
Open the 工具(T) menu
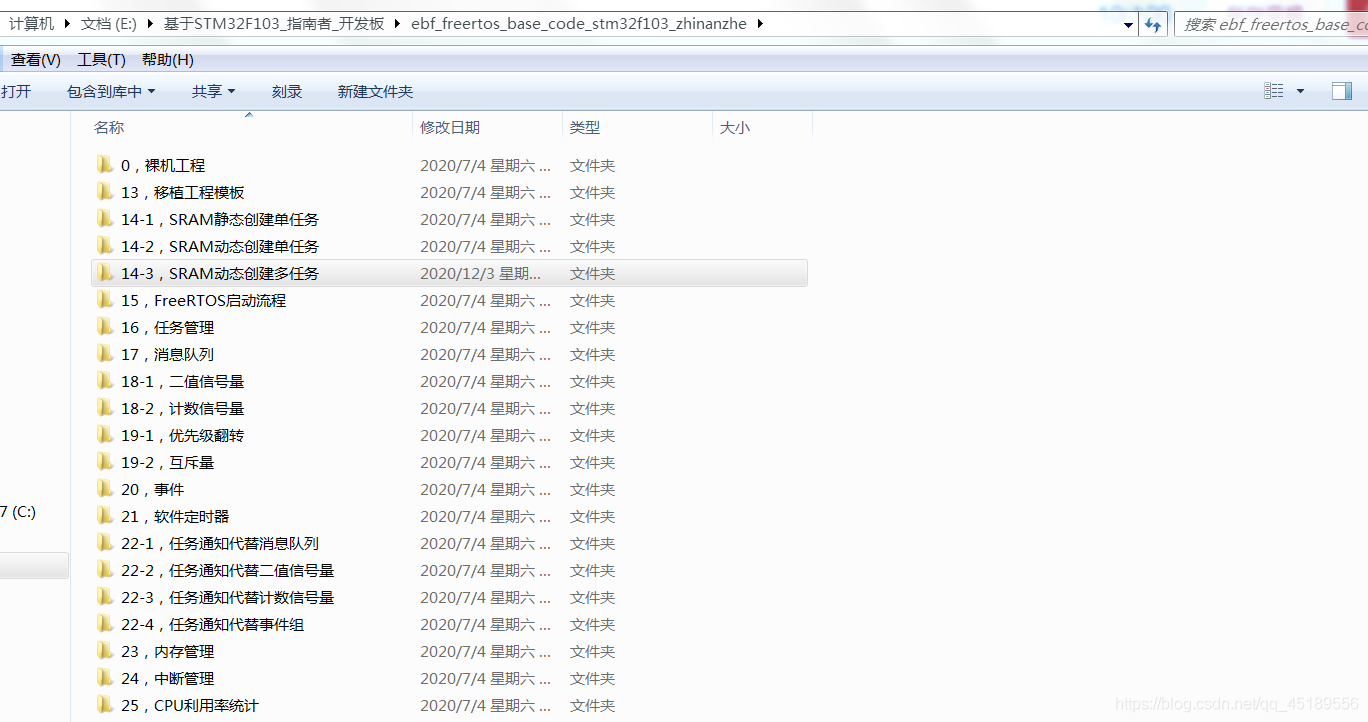pos(102,60)
